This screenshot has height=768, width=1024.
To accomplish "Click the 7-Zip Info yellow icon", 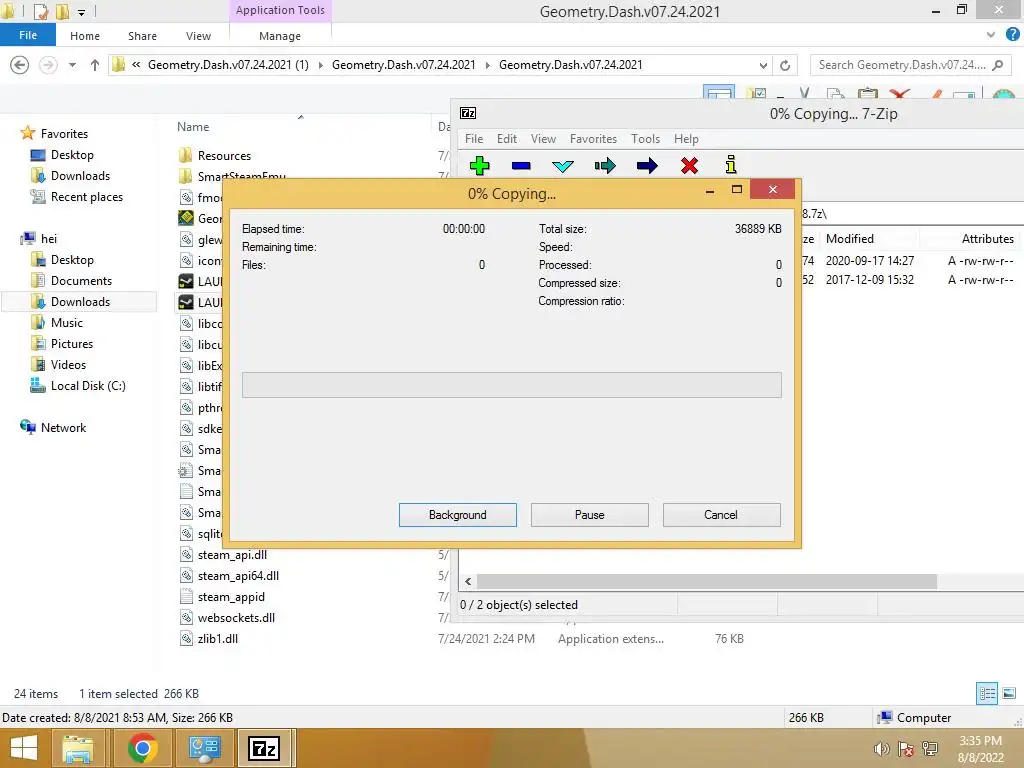I will (731, 165).
